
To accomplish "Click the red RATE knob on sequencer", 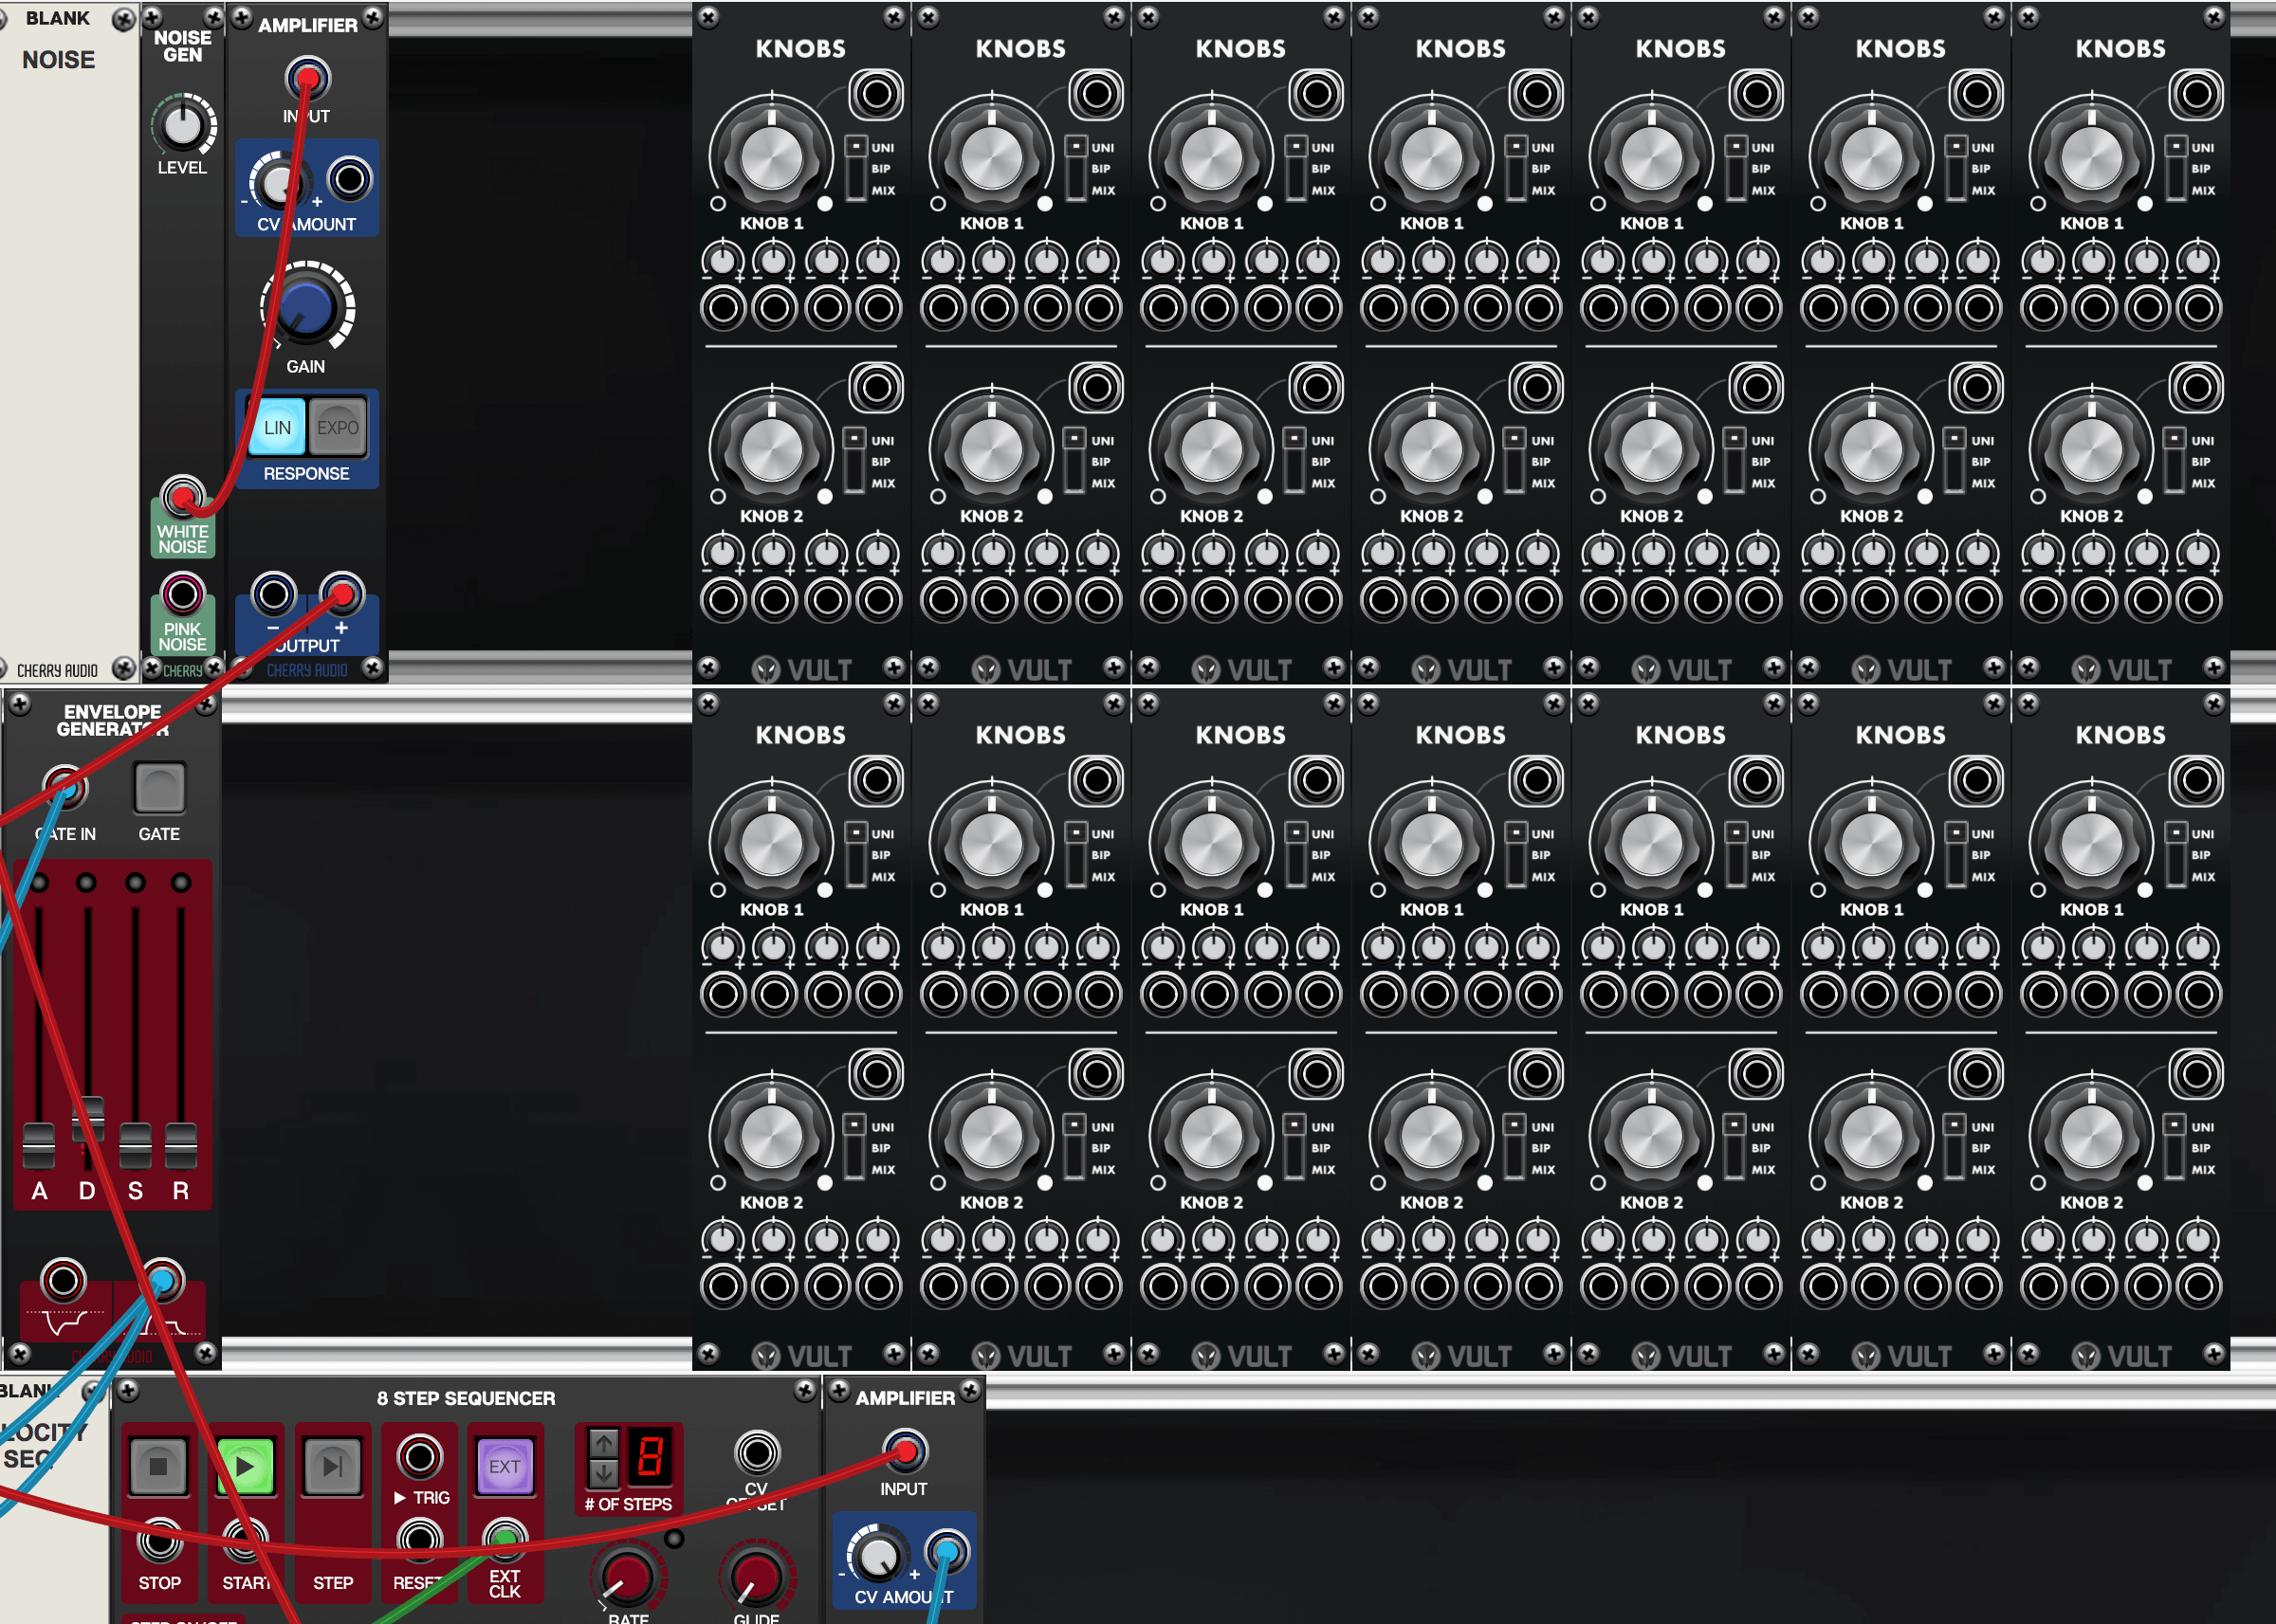I will point(628,1577).
